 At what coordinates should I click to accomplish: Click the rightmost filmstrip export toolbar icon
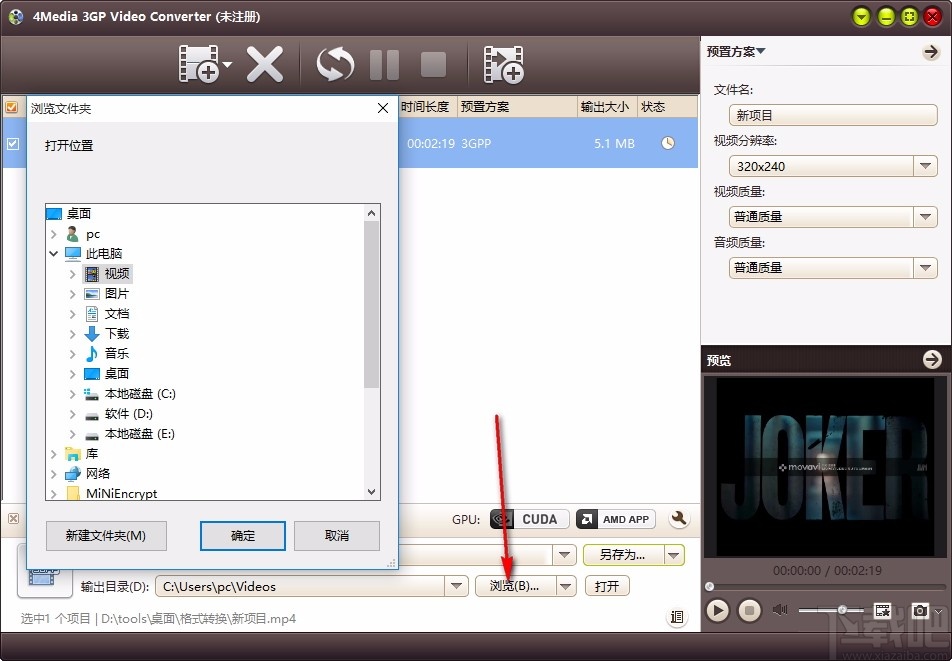[504, 63]
